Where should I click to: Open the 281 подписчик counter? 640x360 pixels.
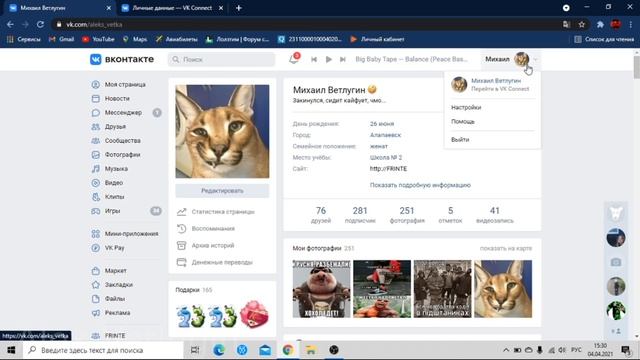360,215
